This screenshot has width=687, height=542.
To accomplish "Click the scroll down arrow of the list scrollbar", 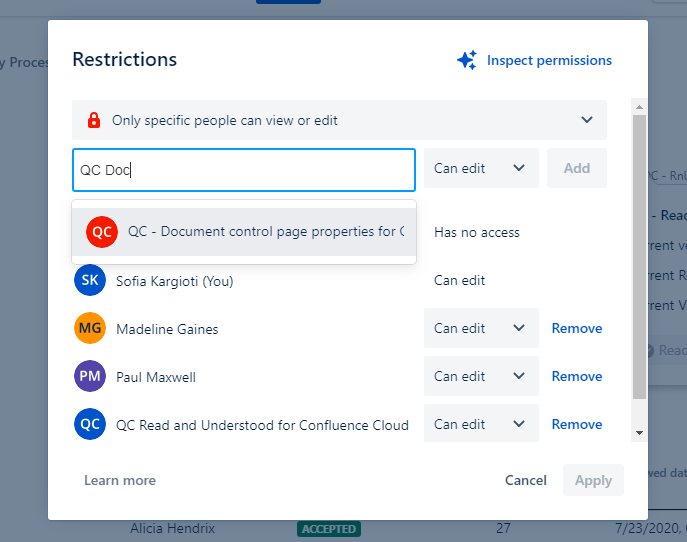I will click(x=639, y=433).
